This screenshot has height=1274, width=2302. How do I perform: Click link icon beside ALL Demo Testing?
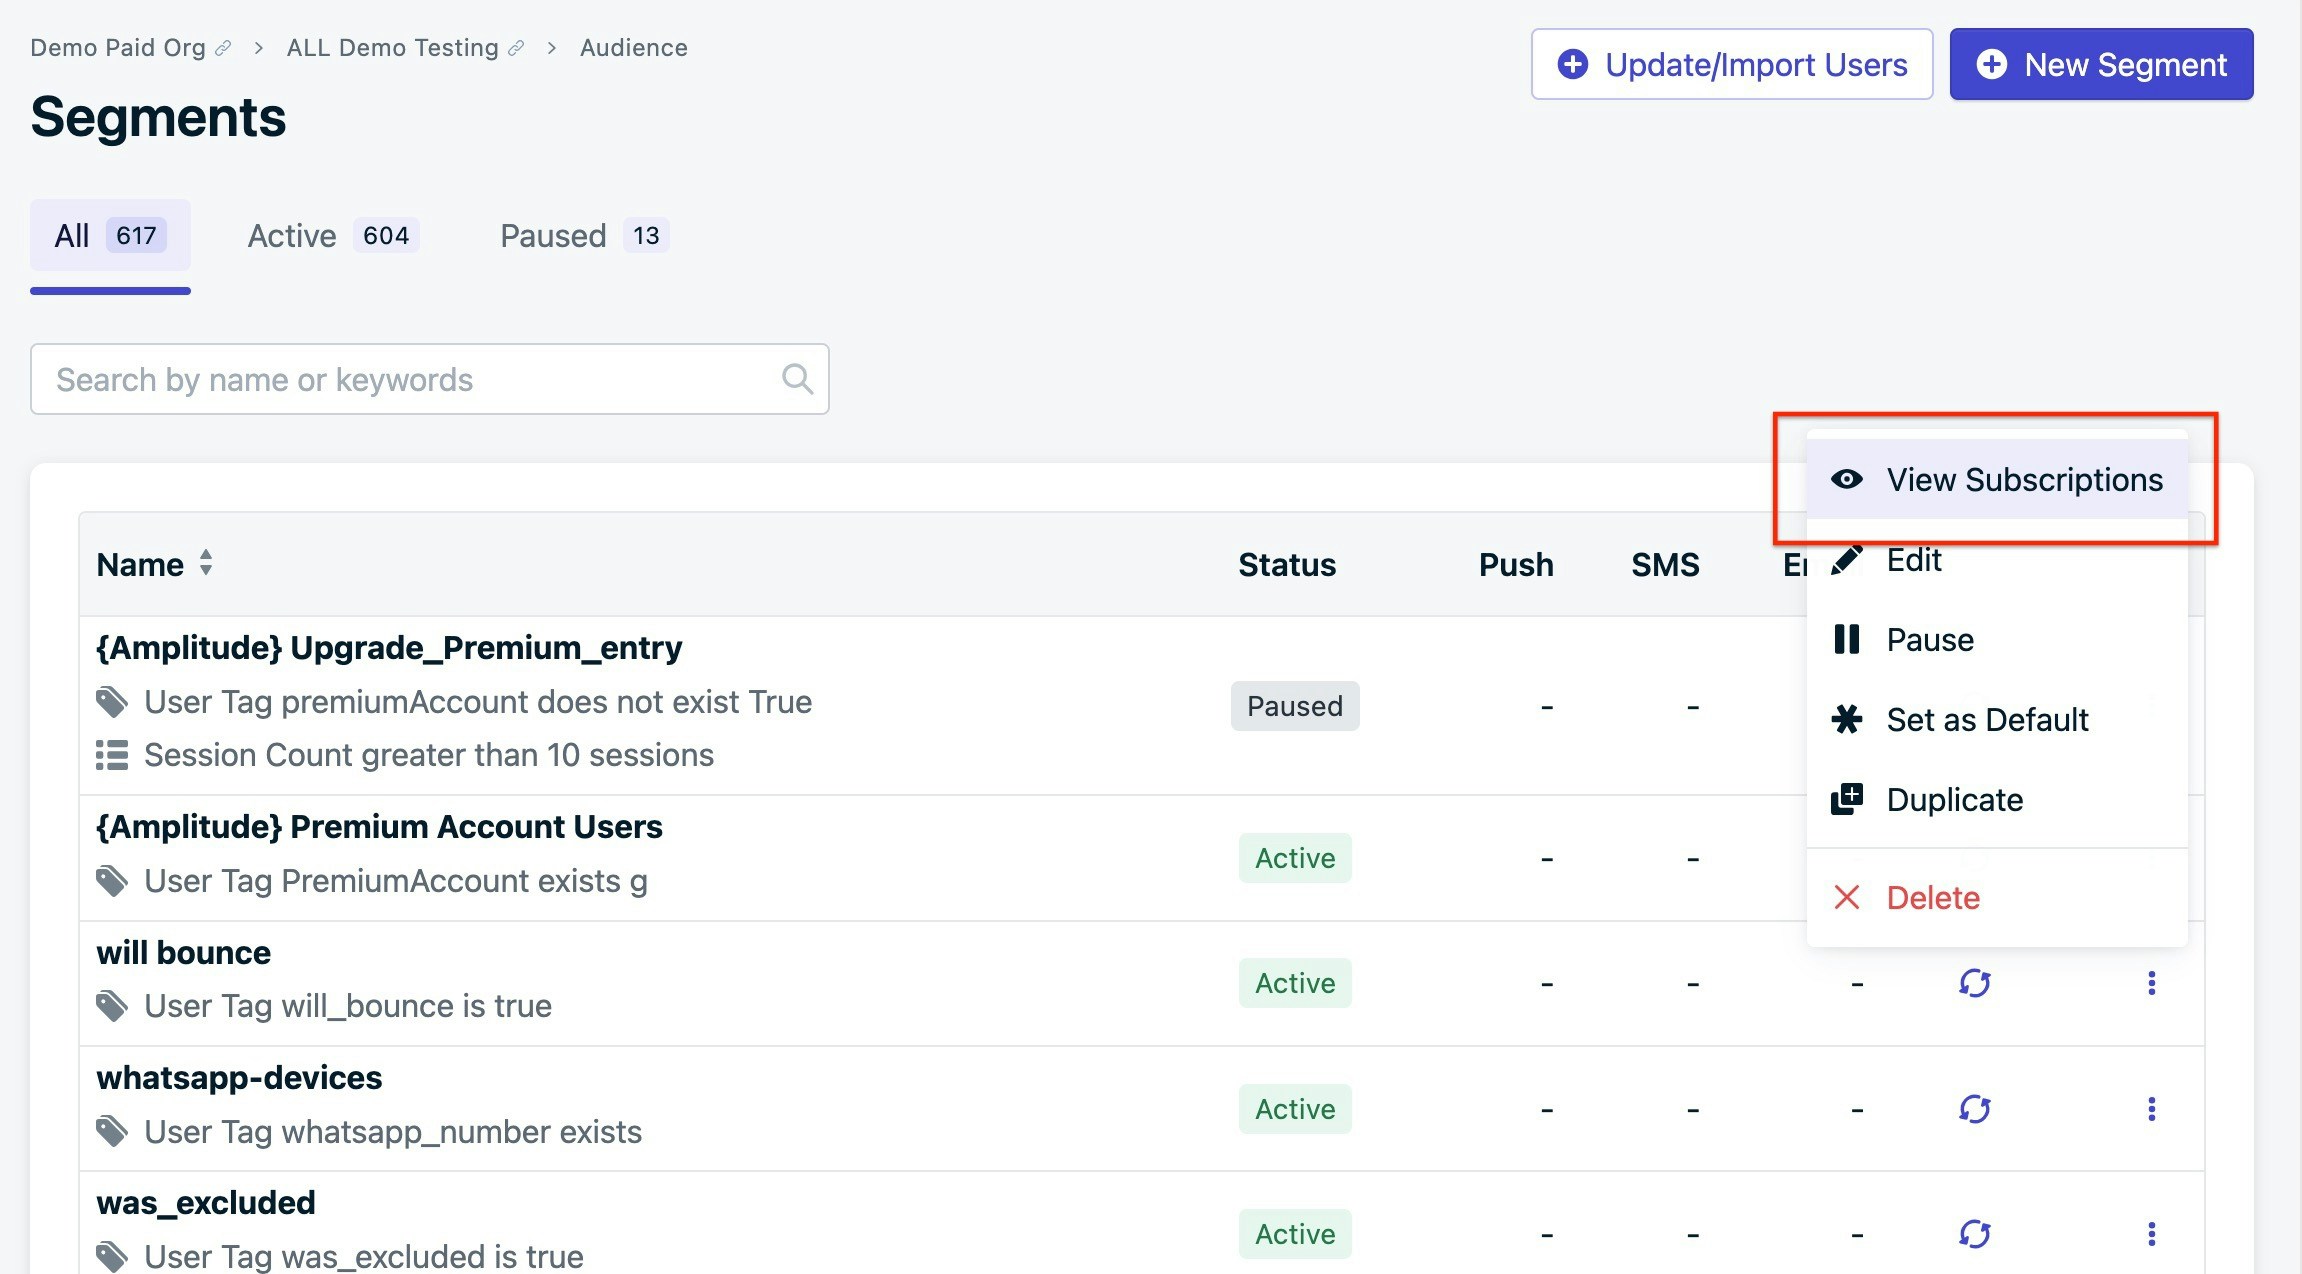516,48
